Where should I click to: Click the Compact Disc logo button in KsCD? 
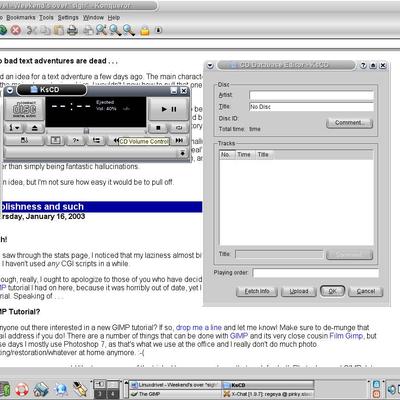point(24,109)
